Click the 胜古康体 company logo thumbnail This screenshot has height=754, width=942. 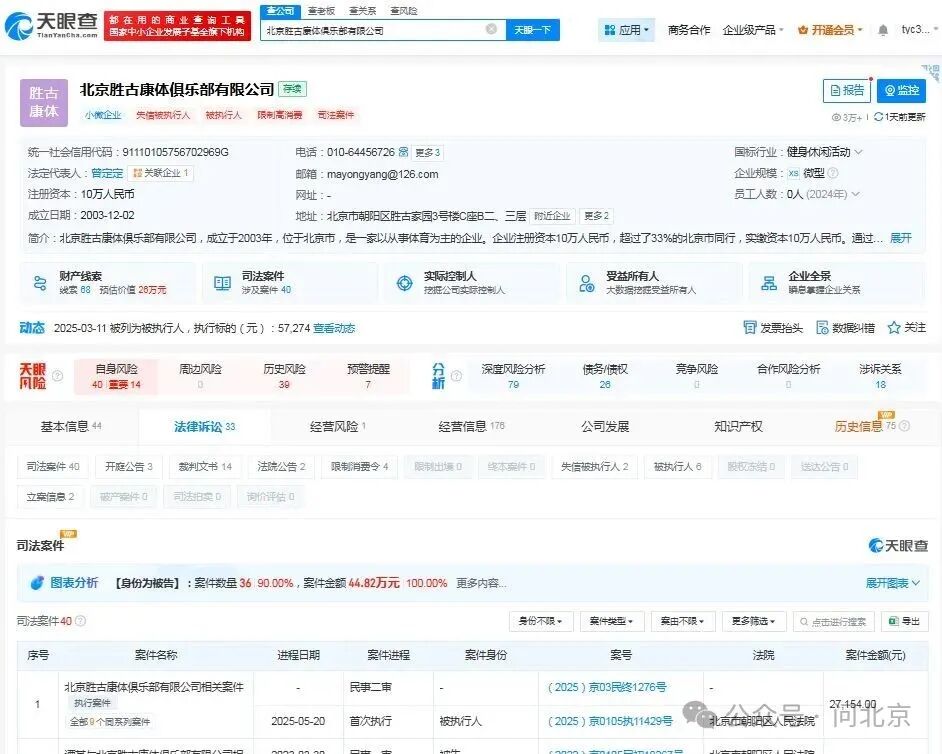pos(44,102)
